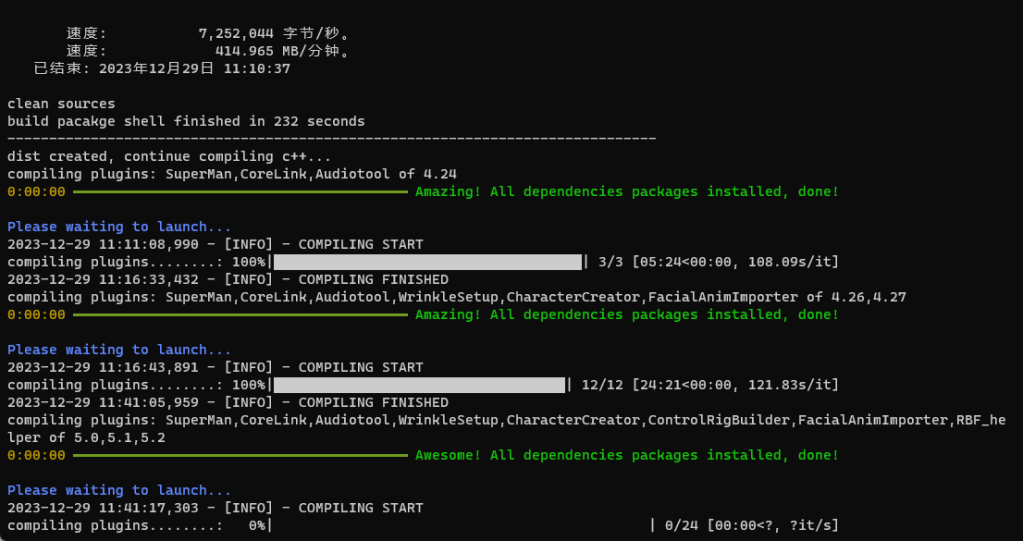Click the 11:41:17 COMPILING START log entry

215,508
